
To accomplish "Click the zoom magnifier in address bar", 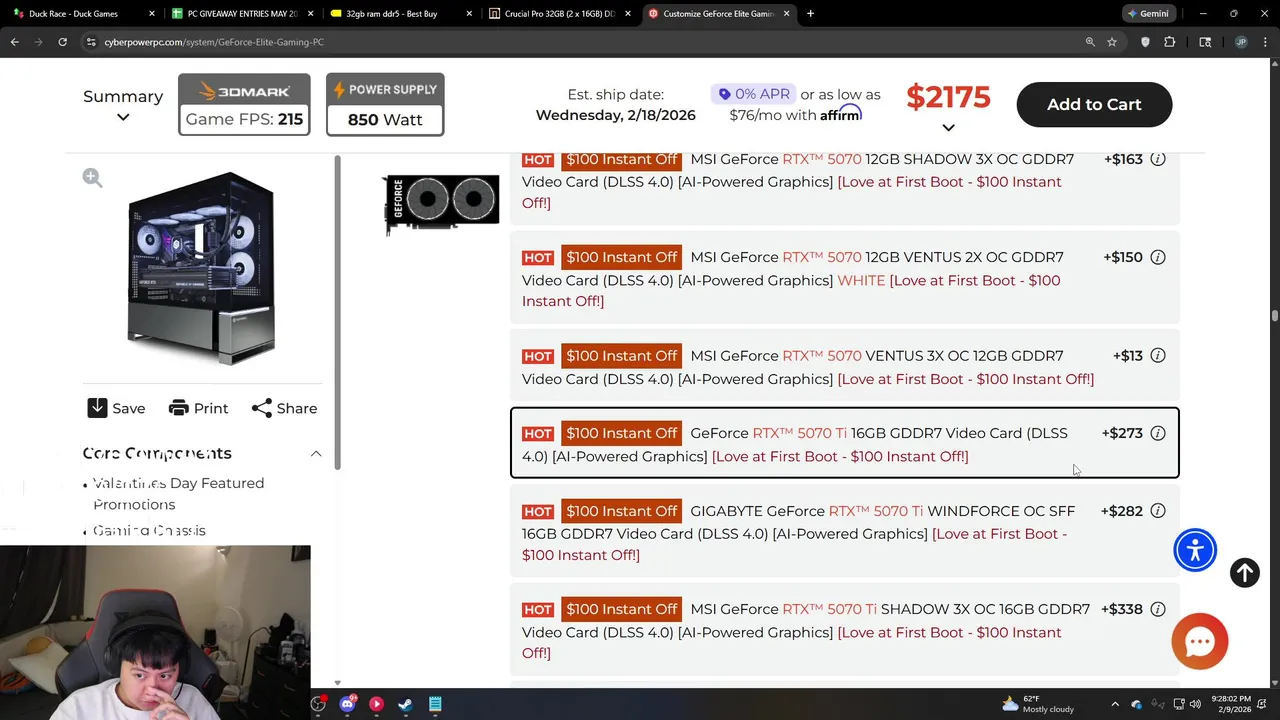I will tap(1090, 42).
